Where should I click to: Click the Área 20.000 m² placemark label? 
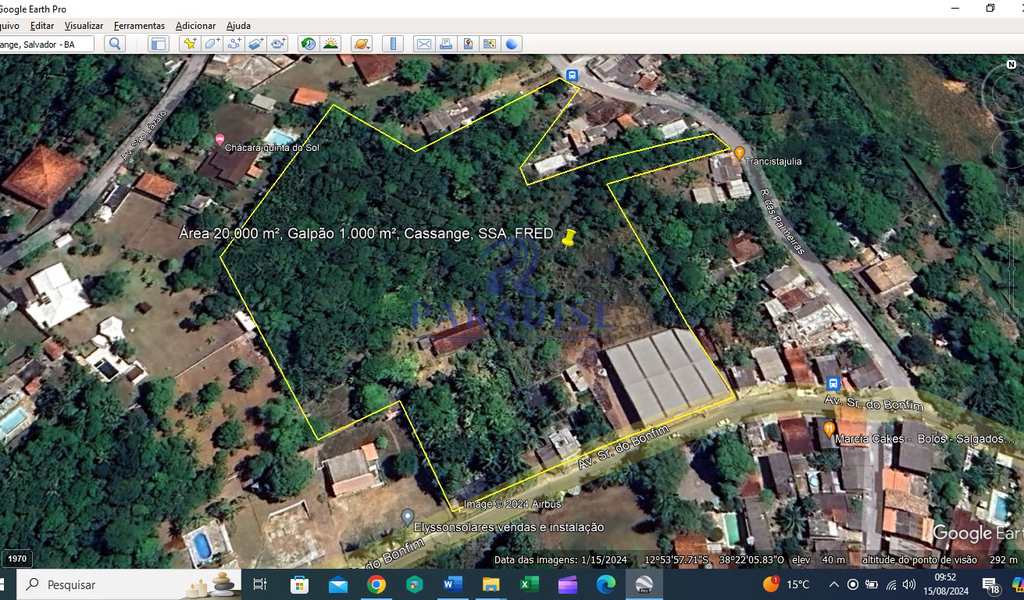click(366, 234)
